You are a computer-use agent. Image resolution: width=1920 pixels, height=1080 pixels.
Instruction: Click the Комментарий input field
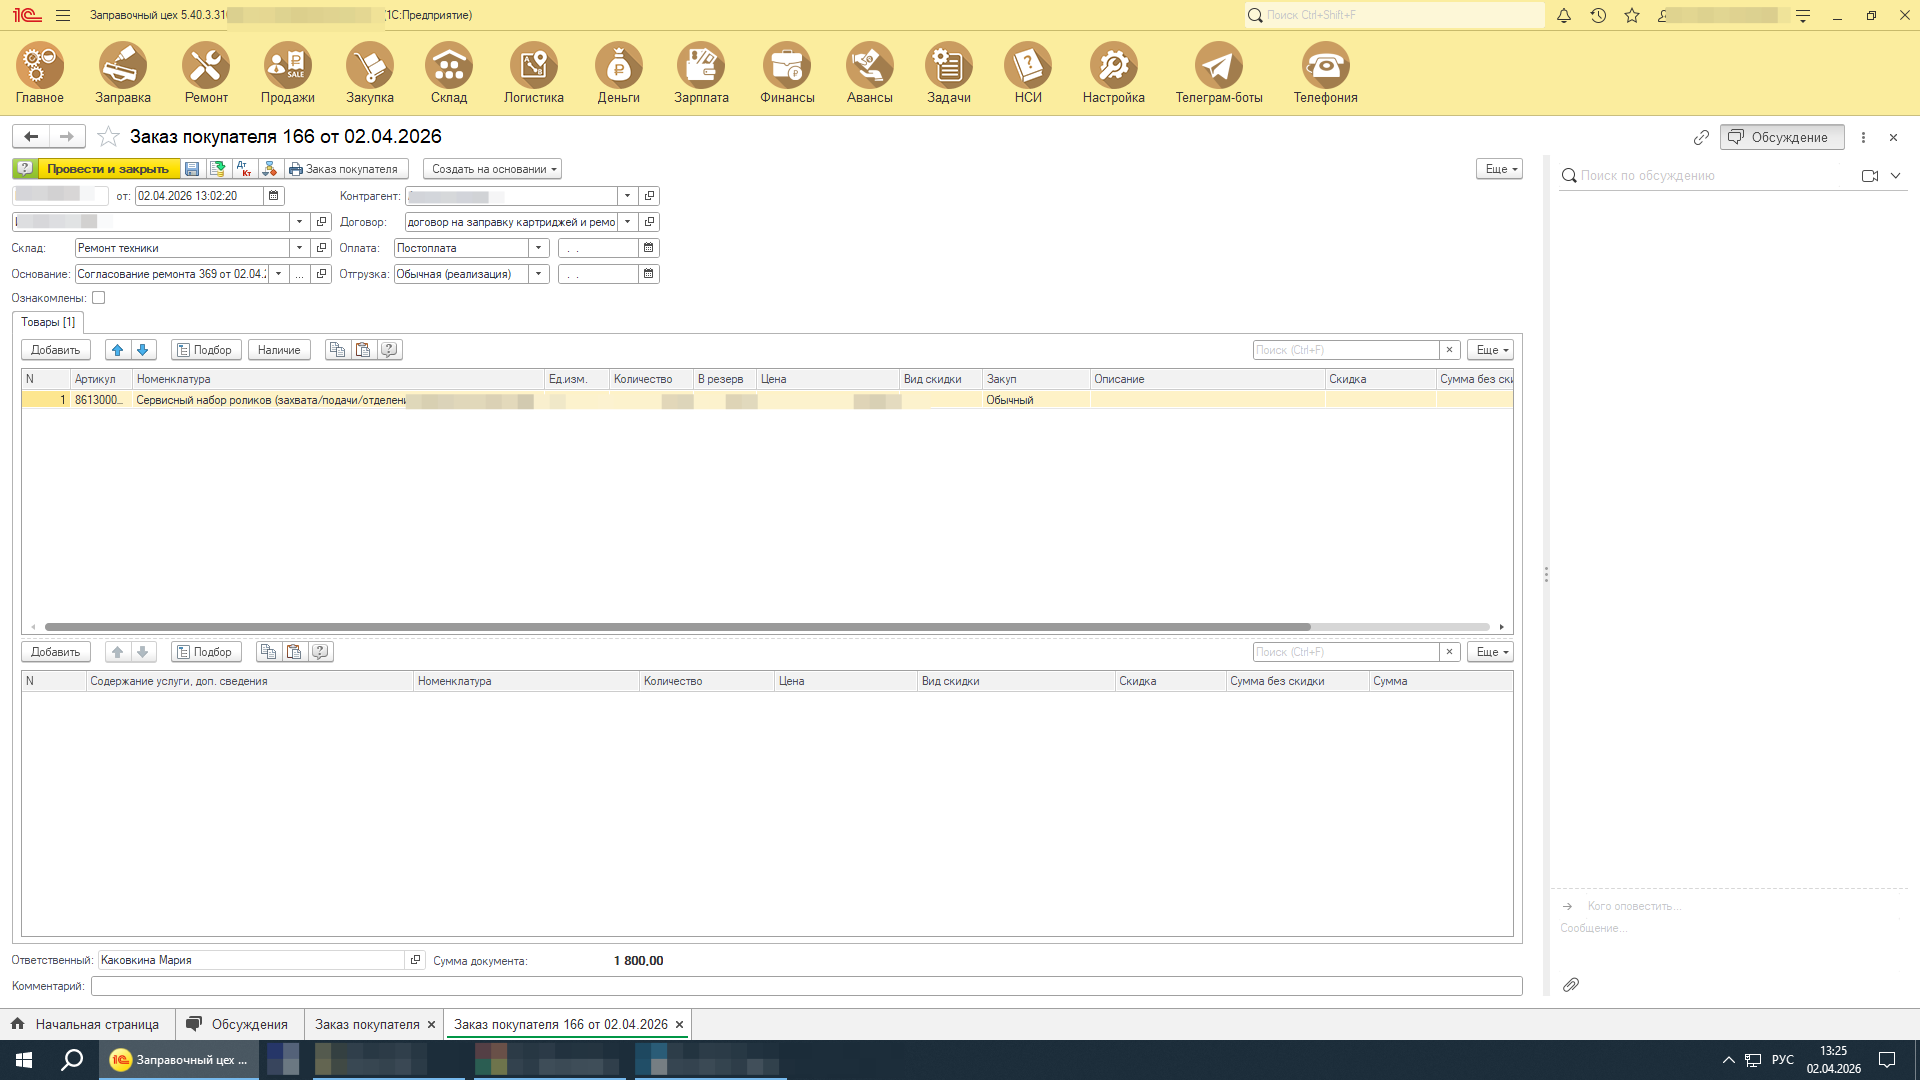pyautogui.click(x=805, y=986)
